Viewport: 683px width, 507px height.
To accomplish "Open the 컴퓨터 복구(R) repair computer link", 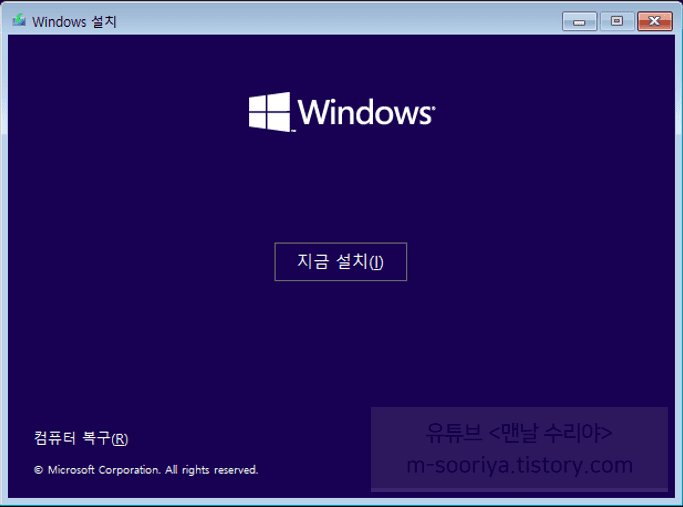I will (x=81, y=438).
